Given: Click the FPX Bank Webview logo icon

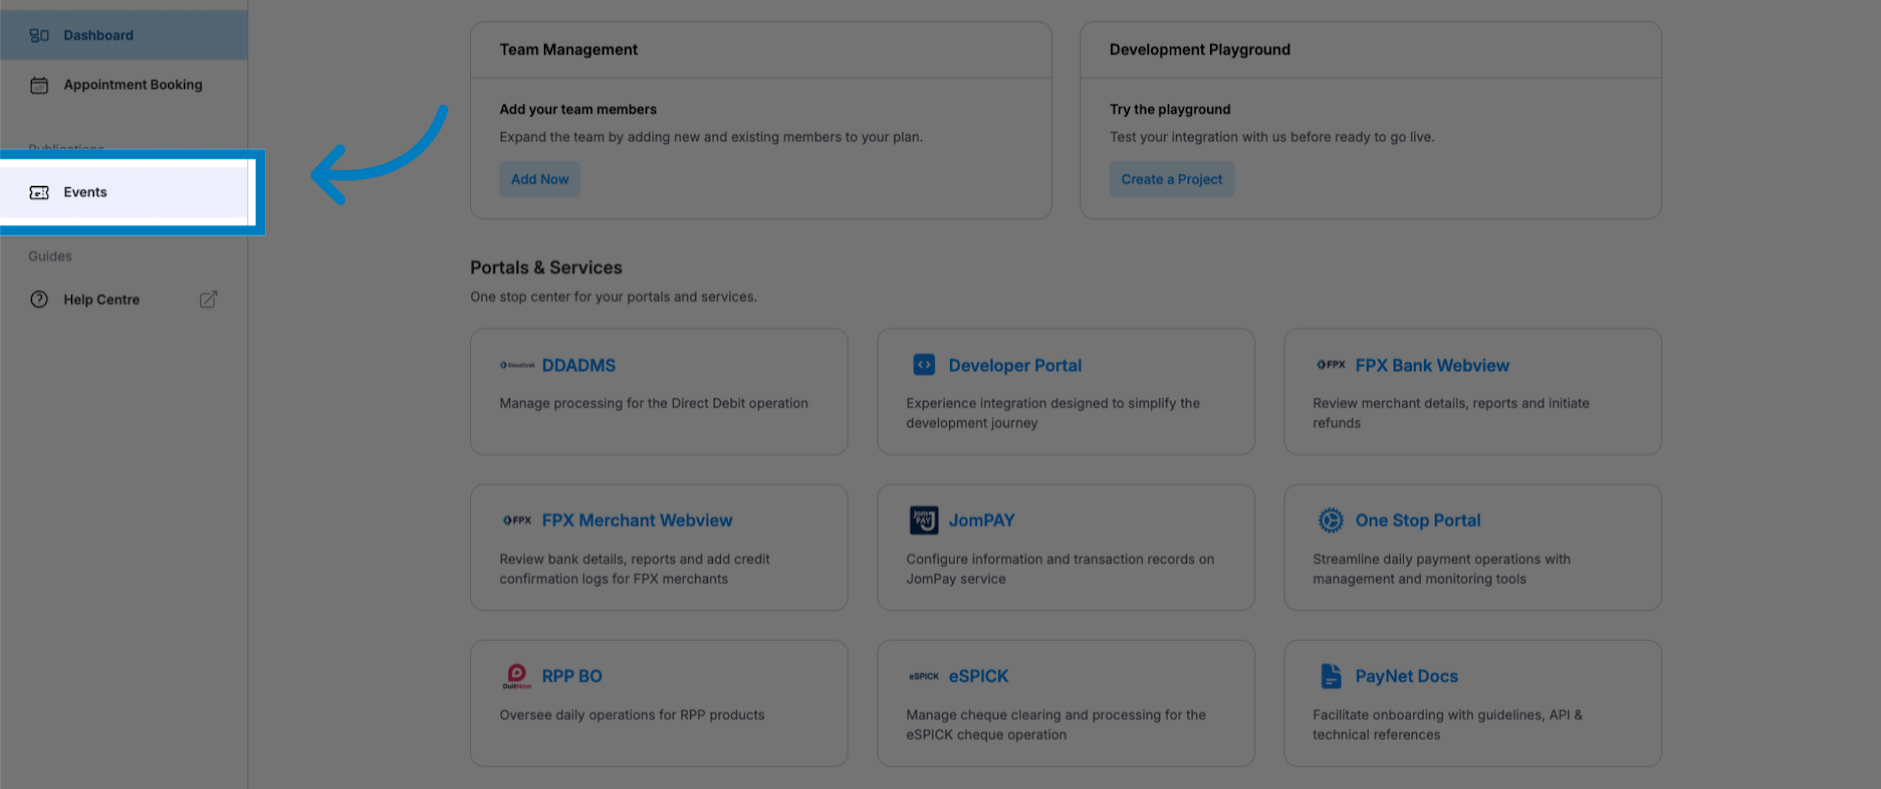Looking at the screenshot, I should tap(1331, 365).
